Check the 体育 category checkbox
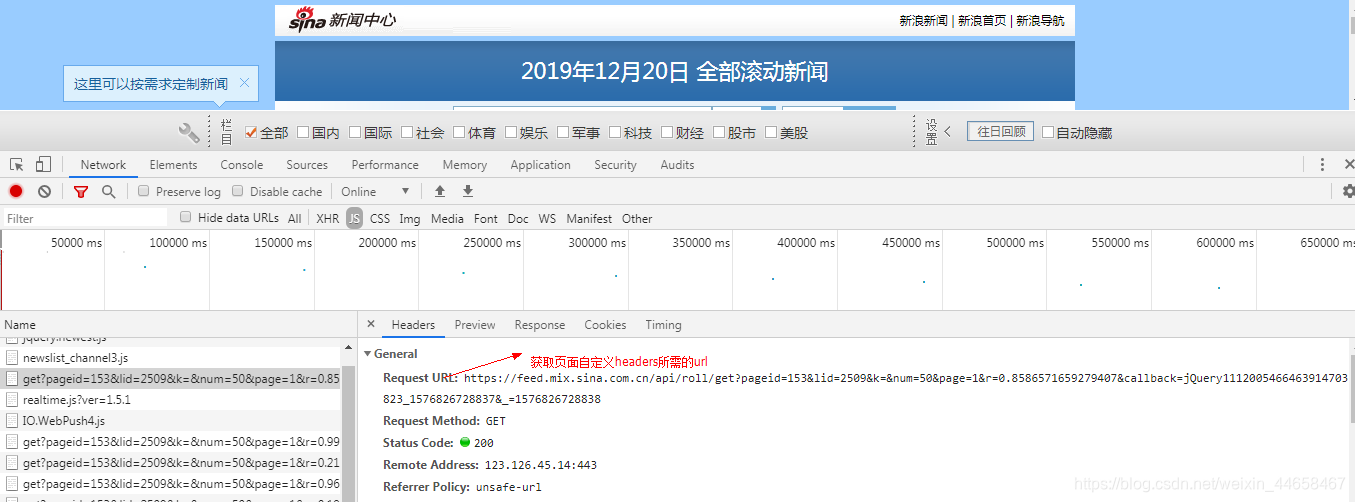 pos(459,132)
